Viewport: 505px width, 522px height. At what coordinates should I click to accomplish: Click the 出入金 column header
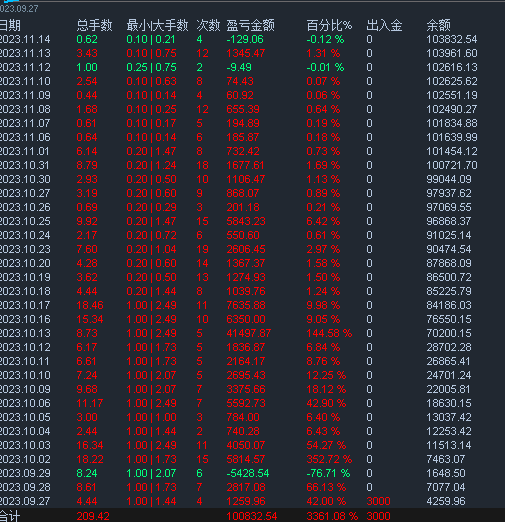(x=384, y=25)
